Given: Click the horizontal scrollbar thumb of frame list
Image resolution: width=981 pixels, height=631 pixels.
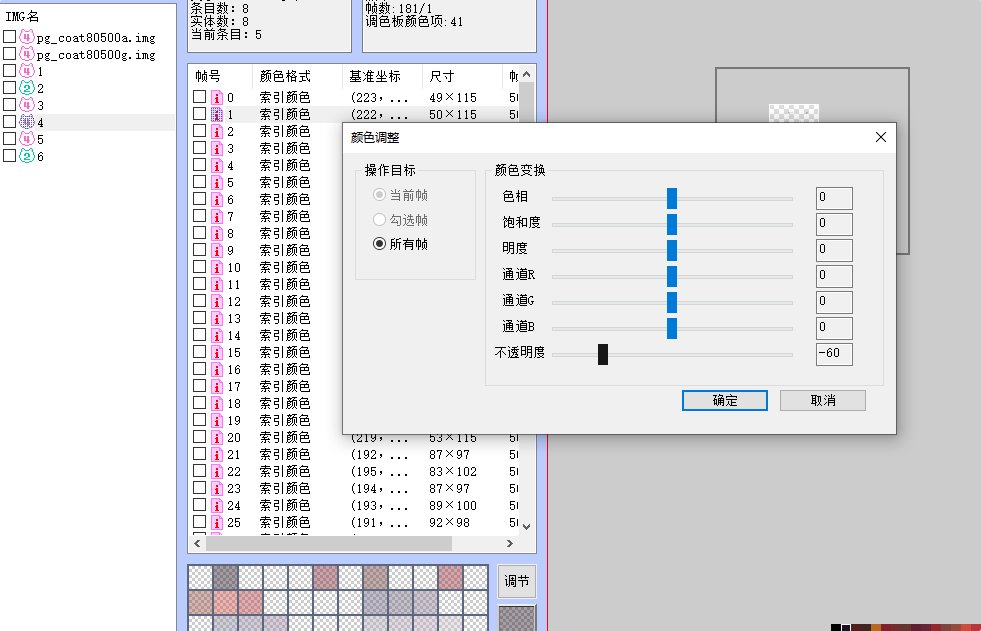Looking at the screenshot, I should pos(329,543).
